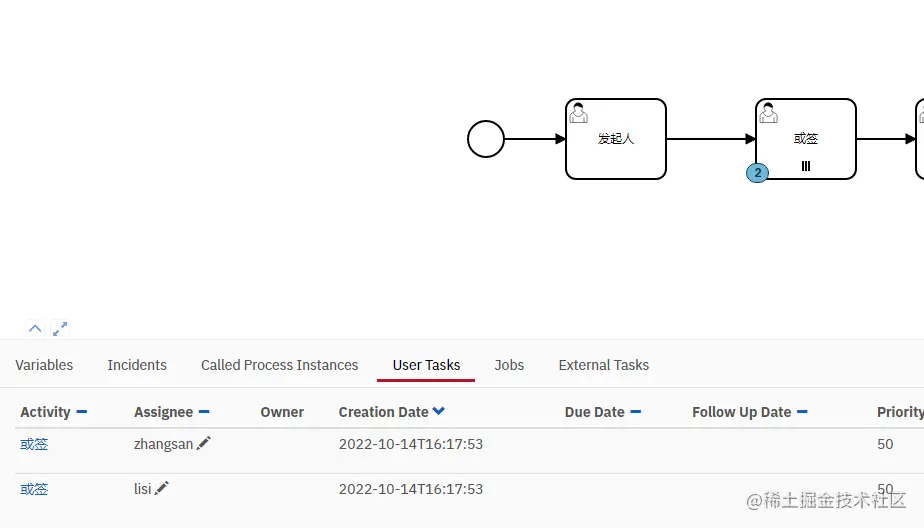
Task: Click the multi-instance marker on 或签 task
Action: pos(806,166)
